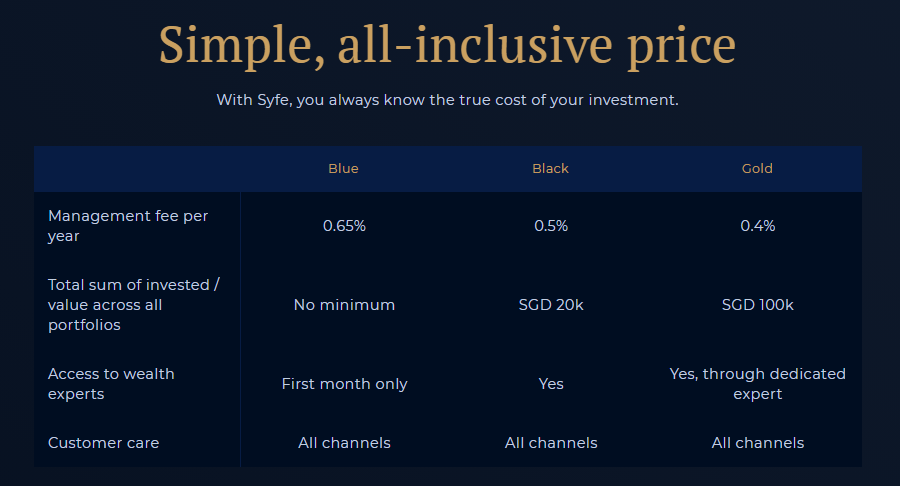Click the 'Yes' cell under Black

click(x=551, y=384)
